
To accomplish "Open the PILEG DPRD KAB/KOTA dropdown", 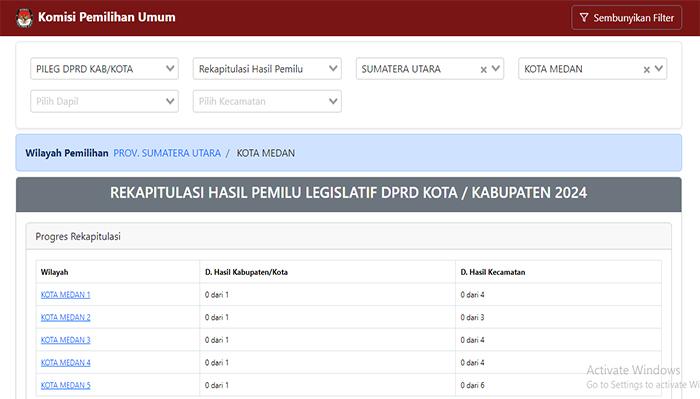I will point(104,69).
